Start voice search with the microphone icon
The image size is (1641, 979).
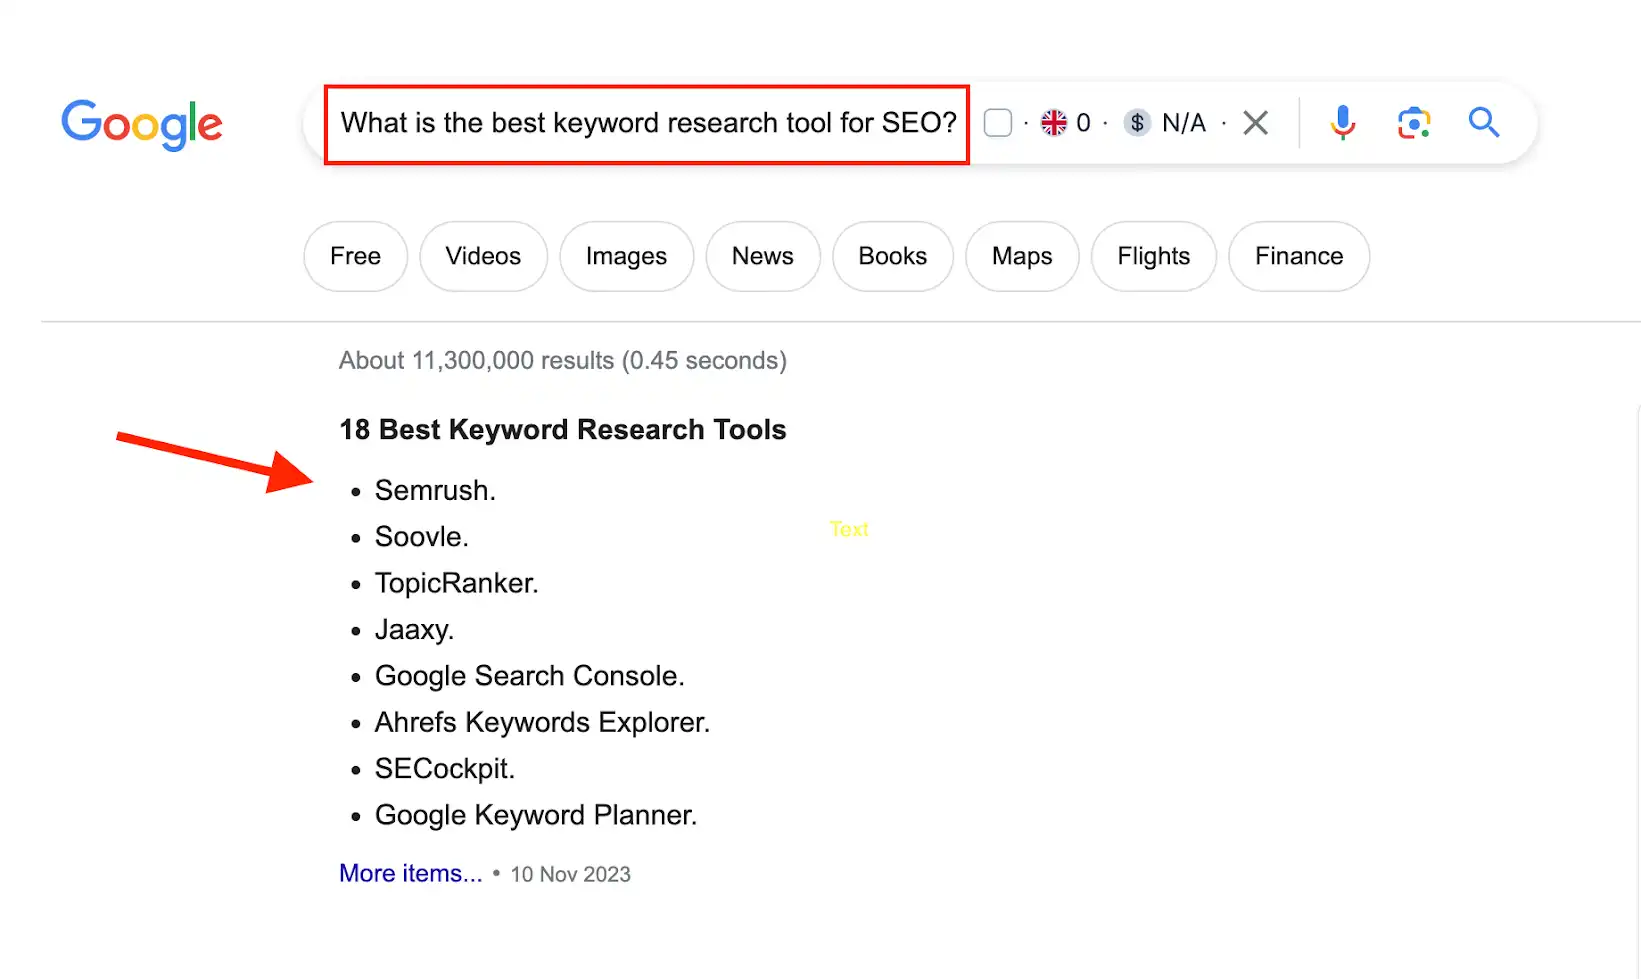click(1343, 123)
